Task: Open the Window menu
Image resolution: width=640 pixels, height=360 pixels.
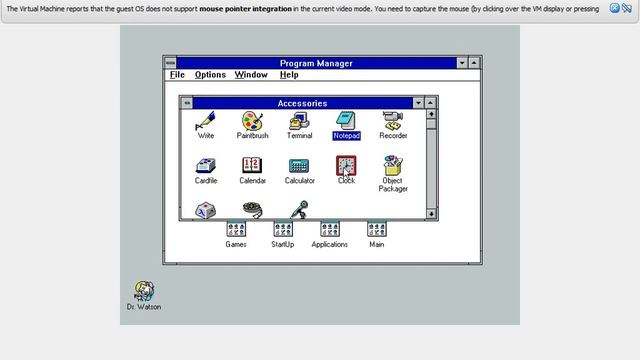Action: [251, 75]
